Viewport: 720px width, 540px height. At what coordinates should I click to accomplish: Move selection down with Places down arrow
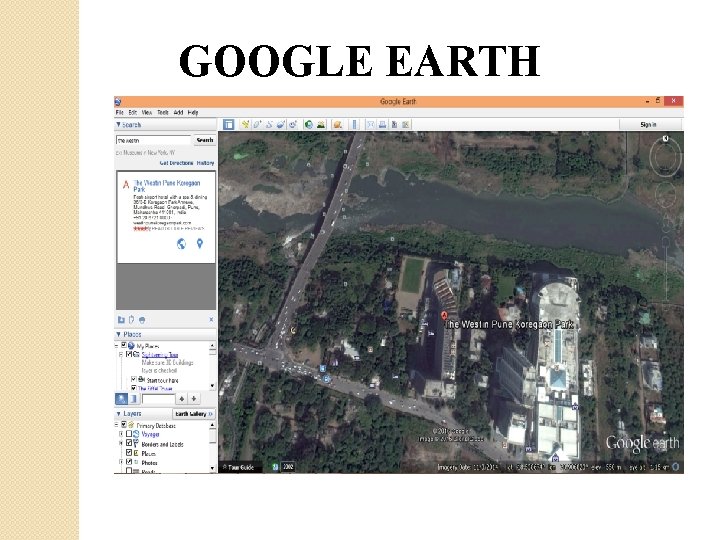pos(194,399)
